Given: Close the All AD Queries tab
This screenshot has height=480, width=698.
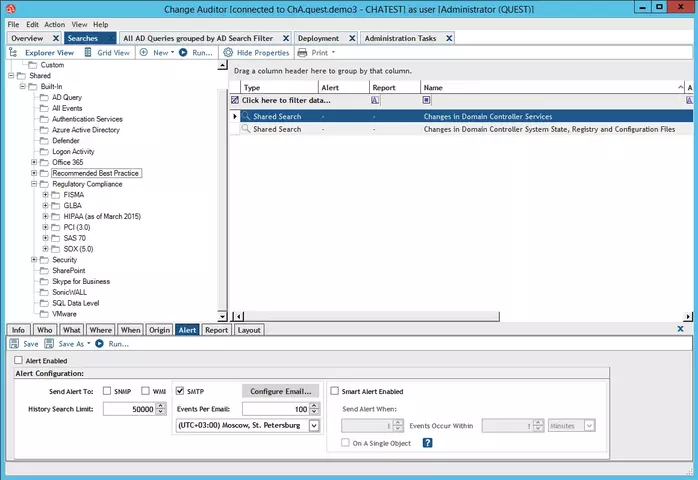Looking at the screenshot, I should point(286,38).
